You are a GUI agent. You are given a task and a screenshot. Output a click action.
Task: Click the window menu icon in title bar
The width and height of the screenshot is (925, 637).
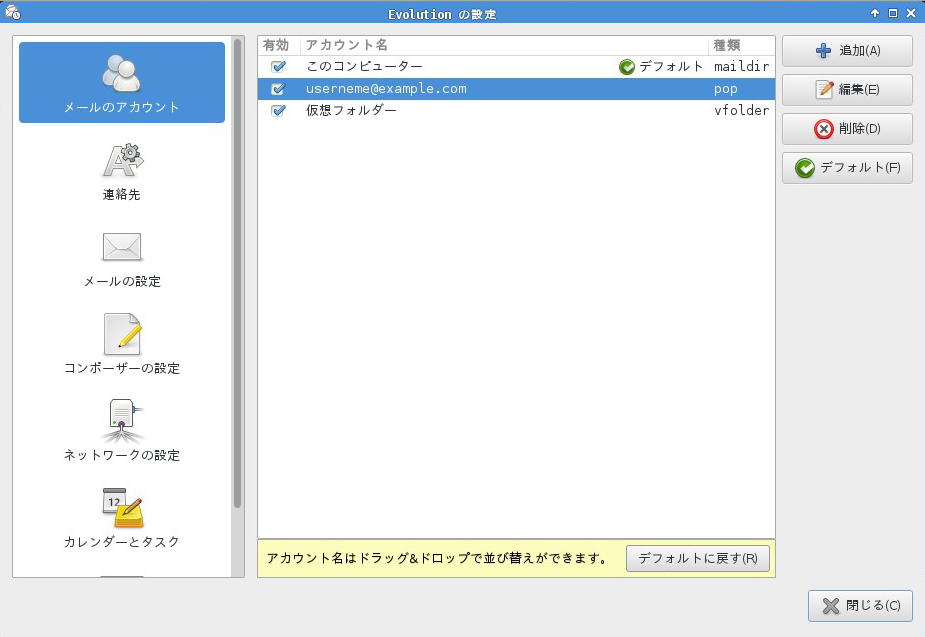(x=12, y=14)
